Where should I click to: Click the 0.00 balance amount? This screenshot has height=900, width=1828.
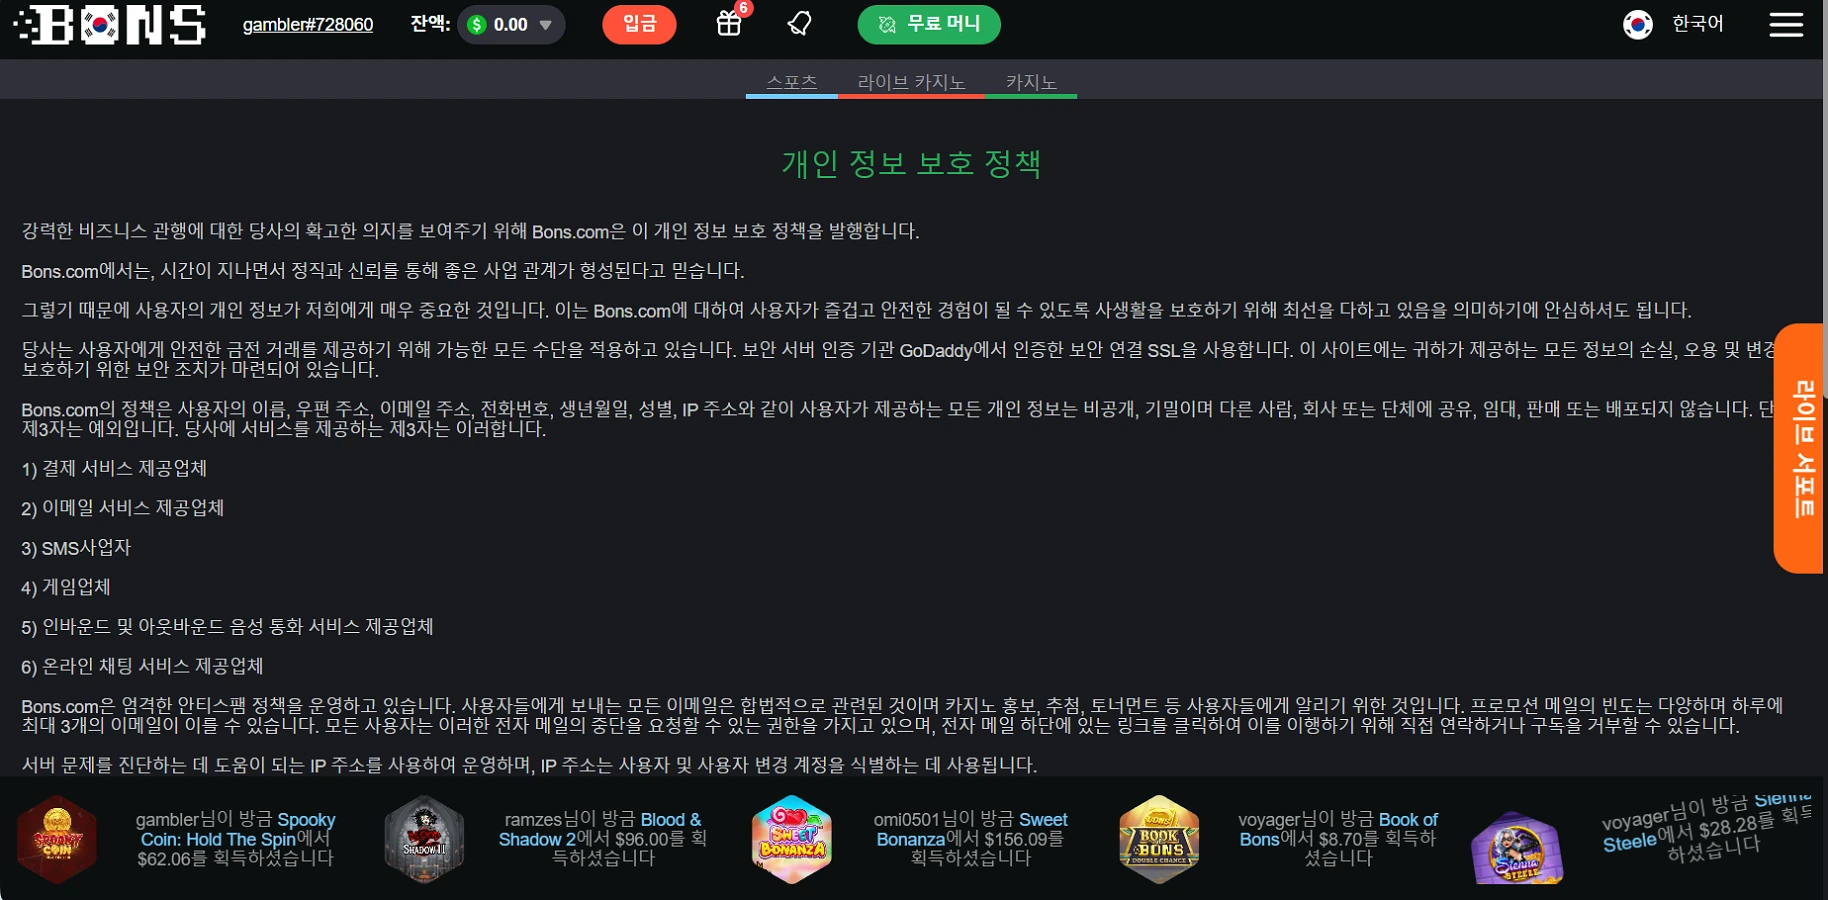(510, 25)
